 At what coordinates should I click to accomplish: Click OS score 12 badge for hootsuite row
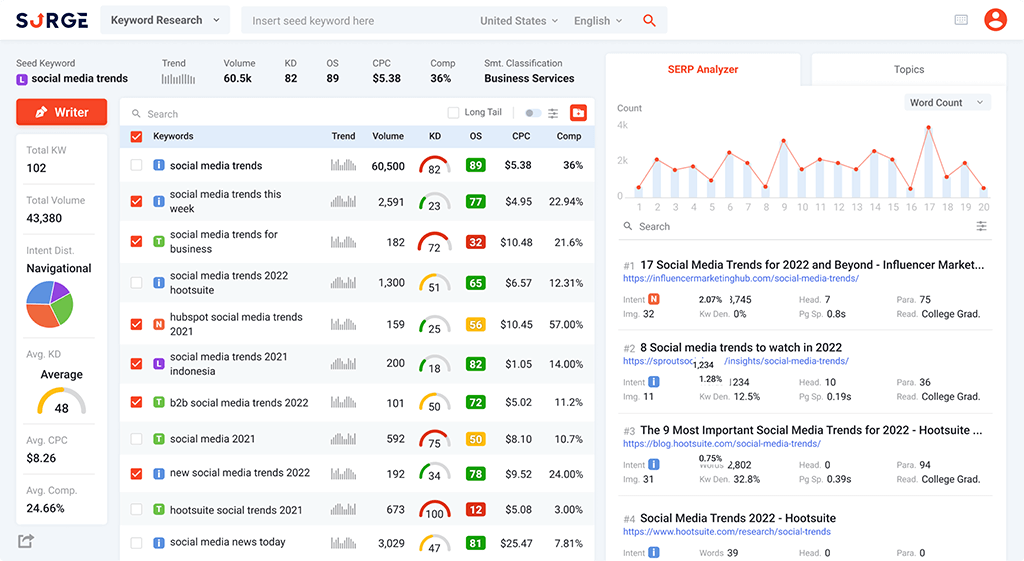475,509
